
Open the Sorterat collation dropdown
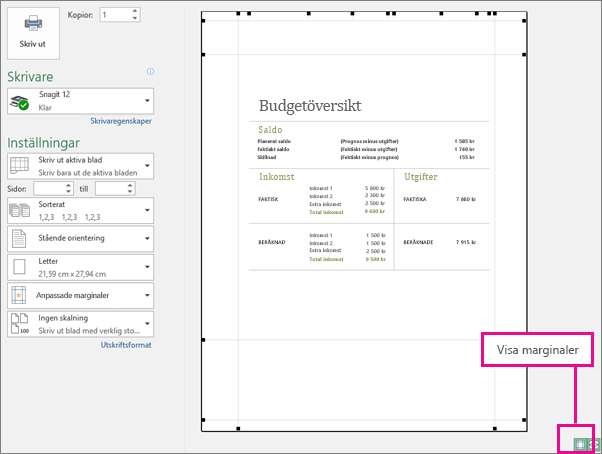coord(80,210)
